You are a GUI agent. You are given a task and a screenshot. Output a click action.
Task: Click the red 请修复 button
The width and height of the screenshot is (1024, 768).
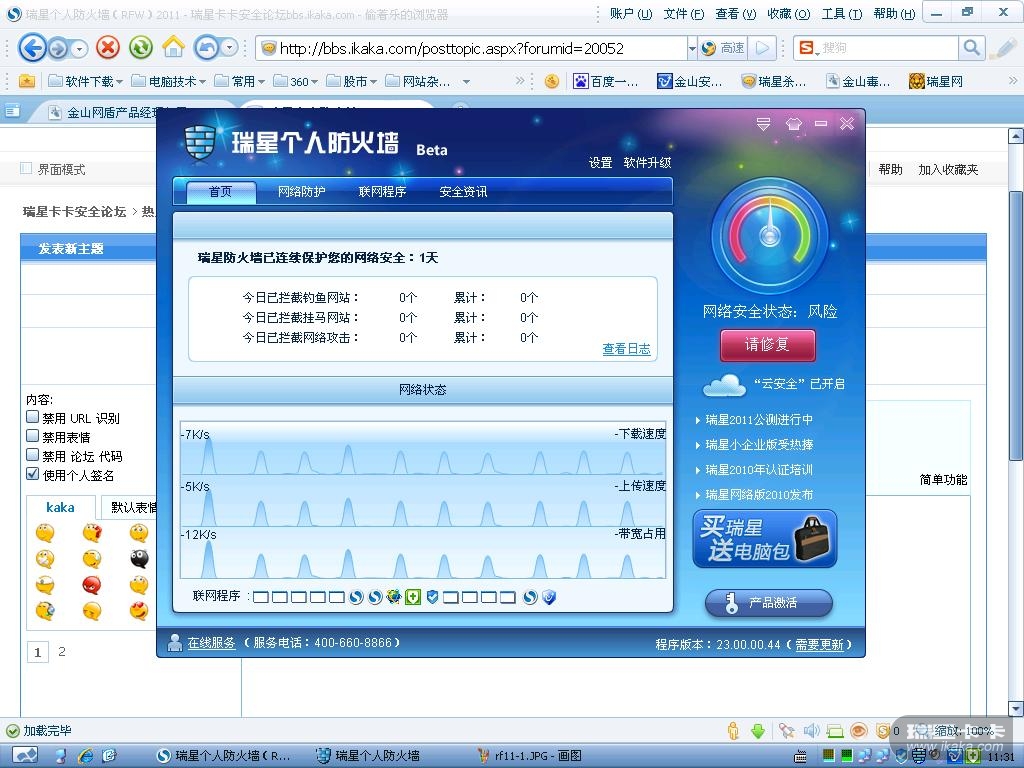[x=767, y=345]
